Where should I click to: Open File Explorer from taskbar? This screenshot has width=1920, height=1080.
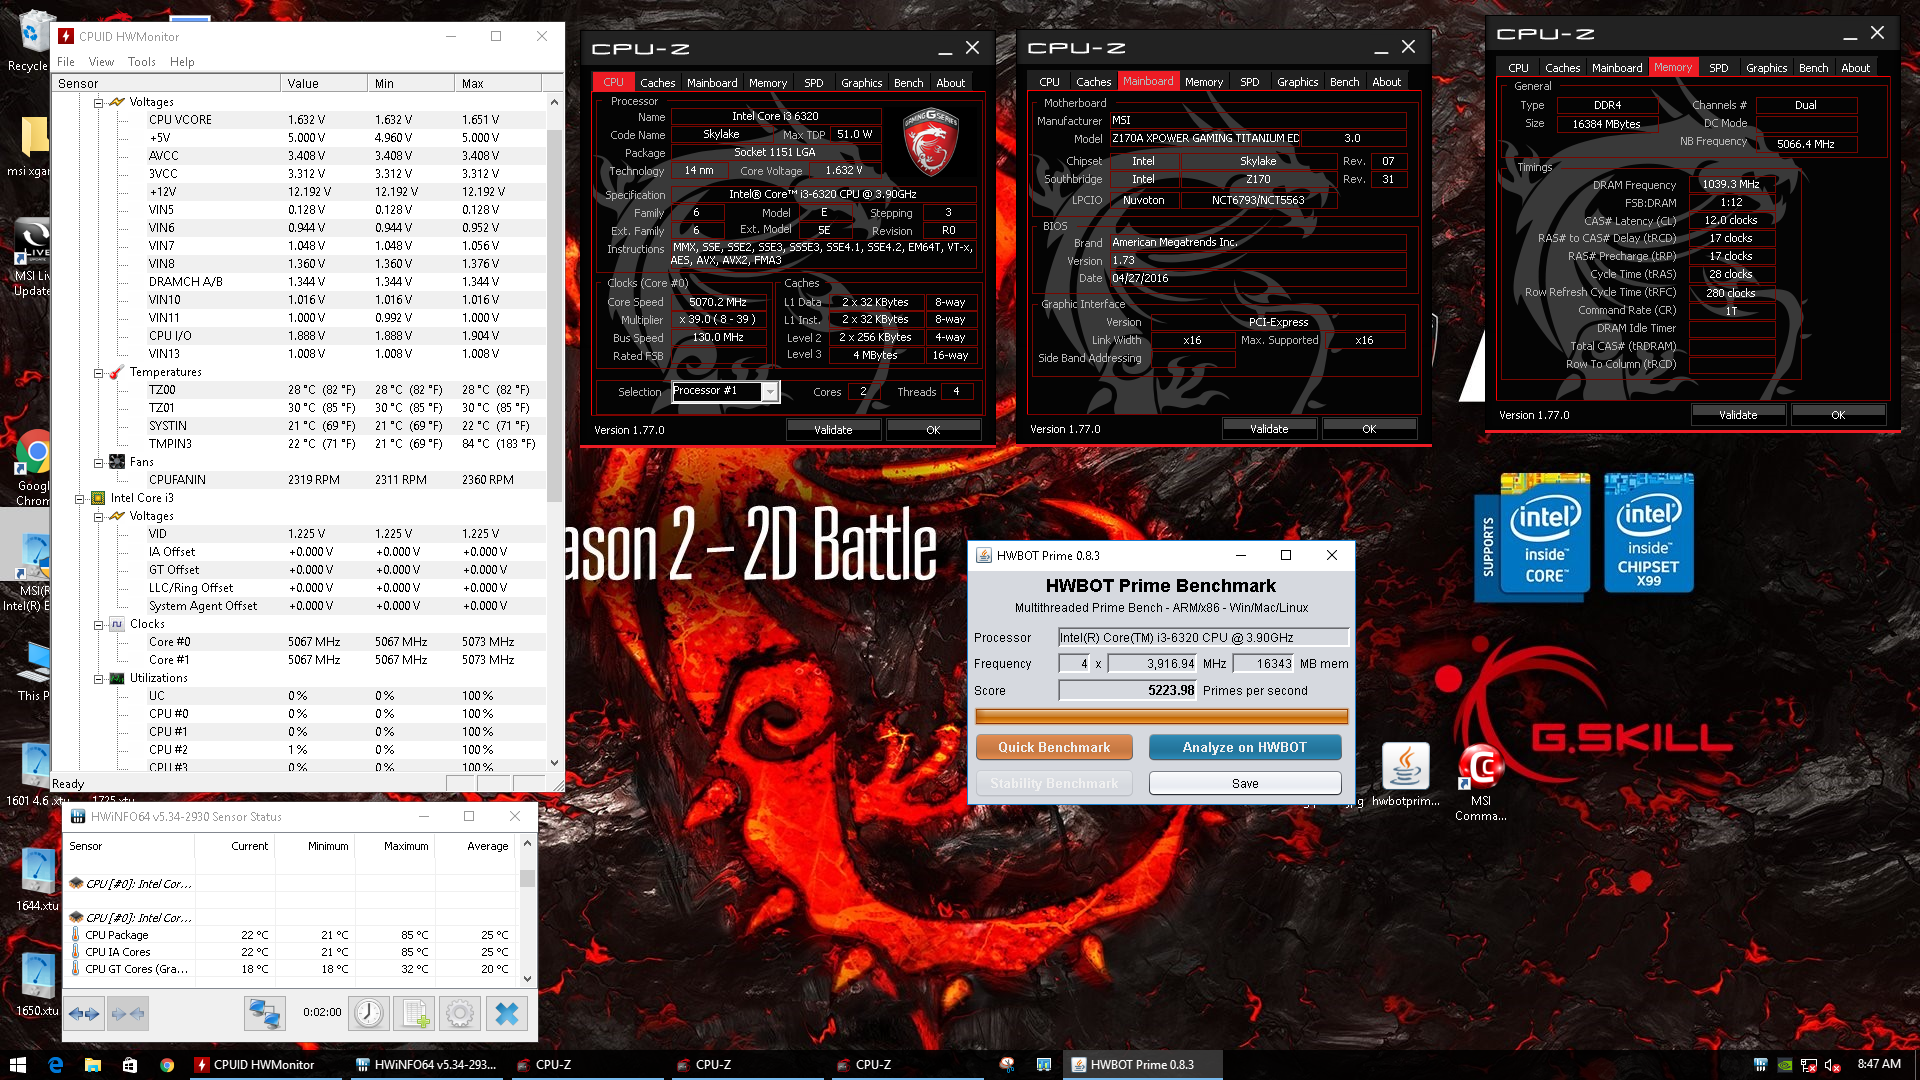pyautogui.click(x=92, y=1065)
